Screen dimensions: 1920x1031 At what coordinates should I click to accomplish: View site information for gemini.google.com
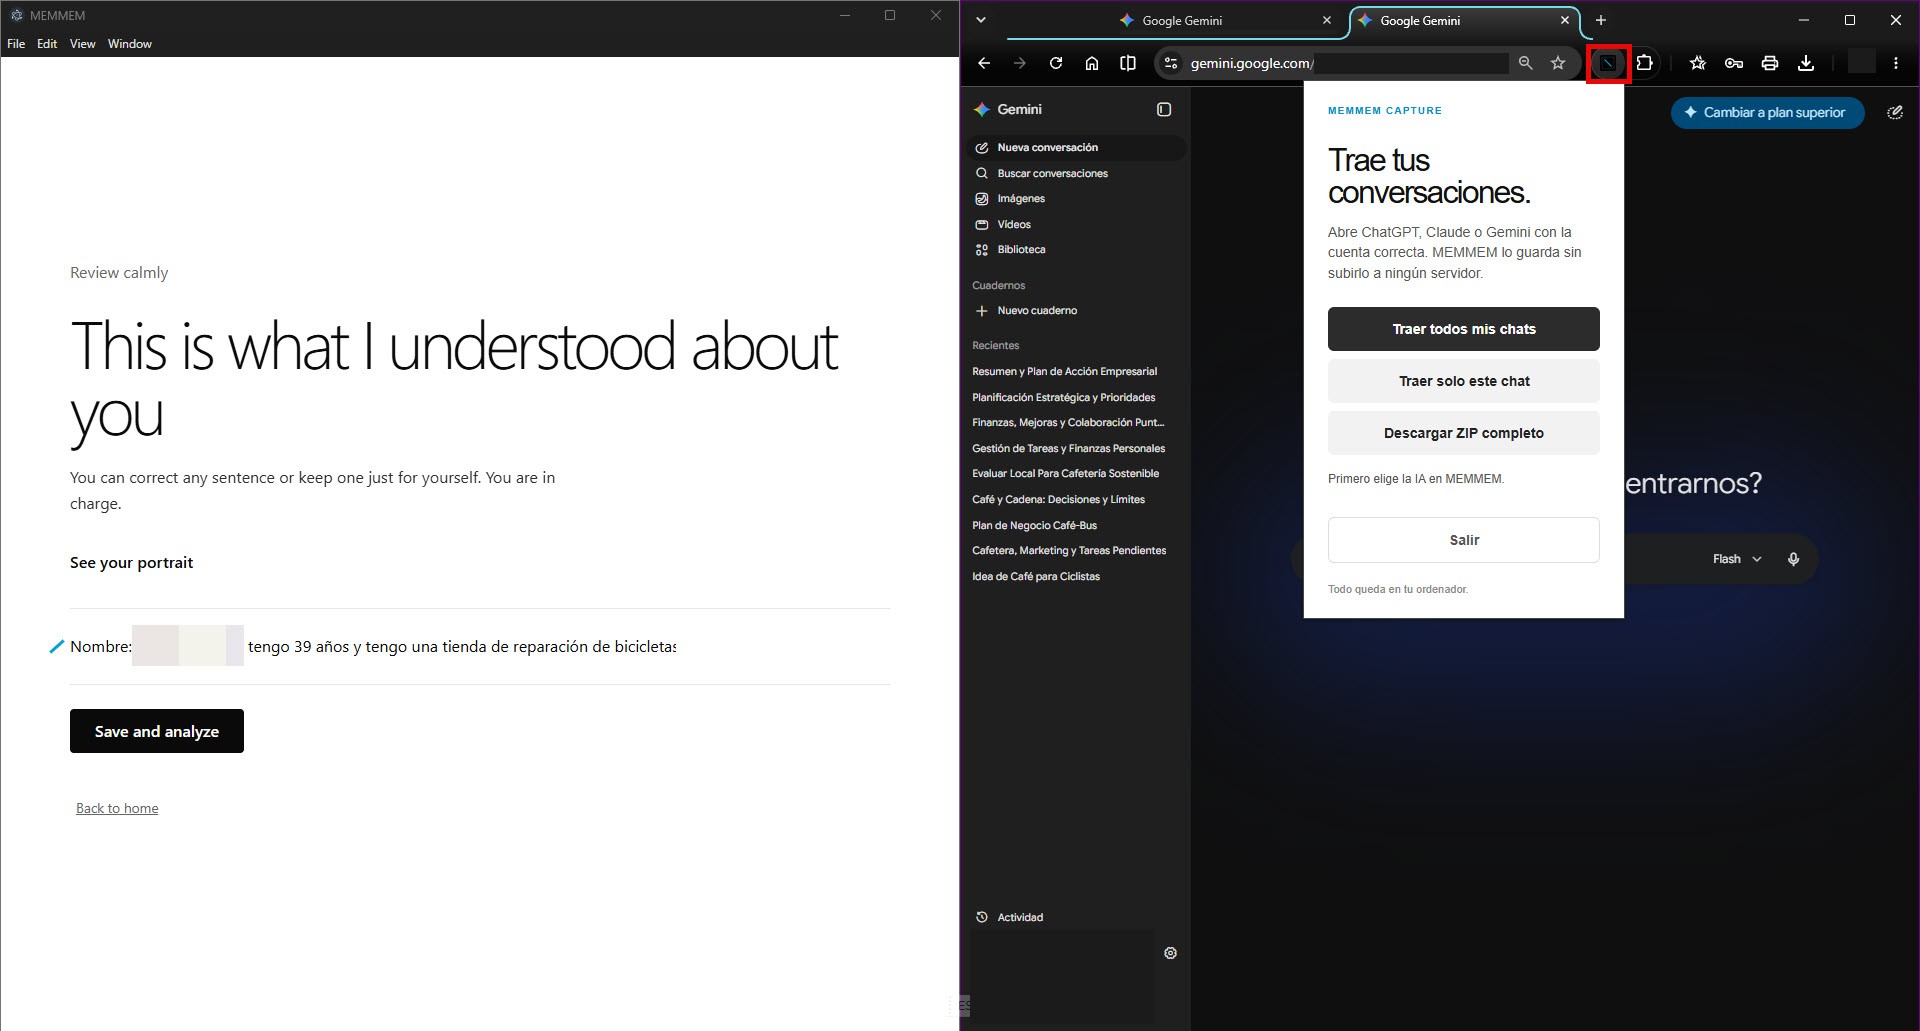[x=1171, y=63]
